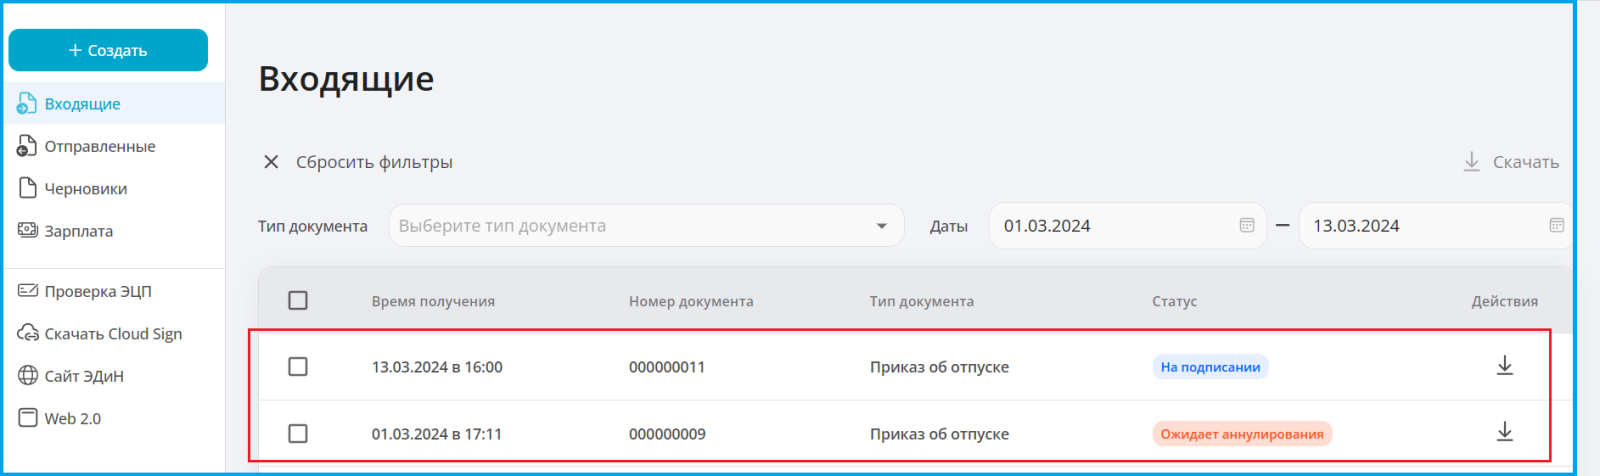Open the calendar icon for end date
The height and width of the screenshot is (476, 1600).
(x=1556, y=226)
